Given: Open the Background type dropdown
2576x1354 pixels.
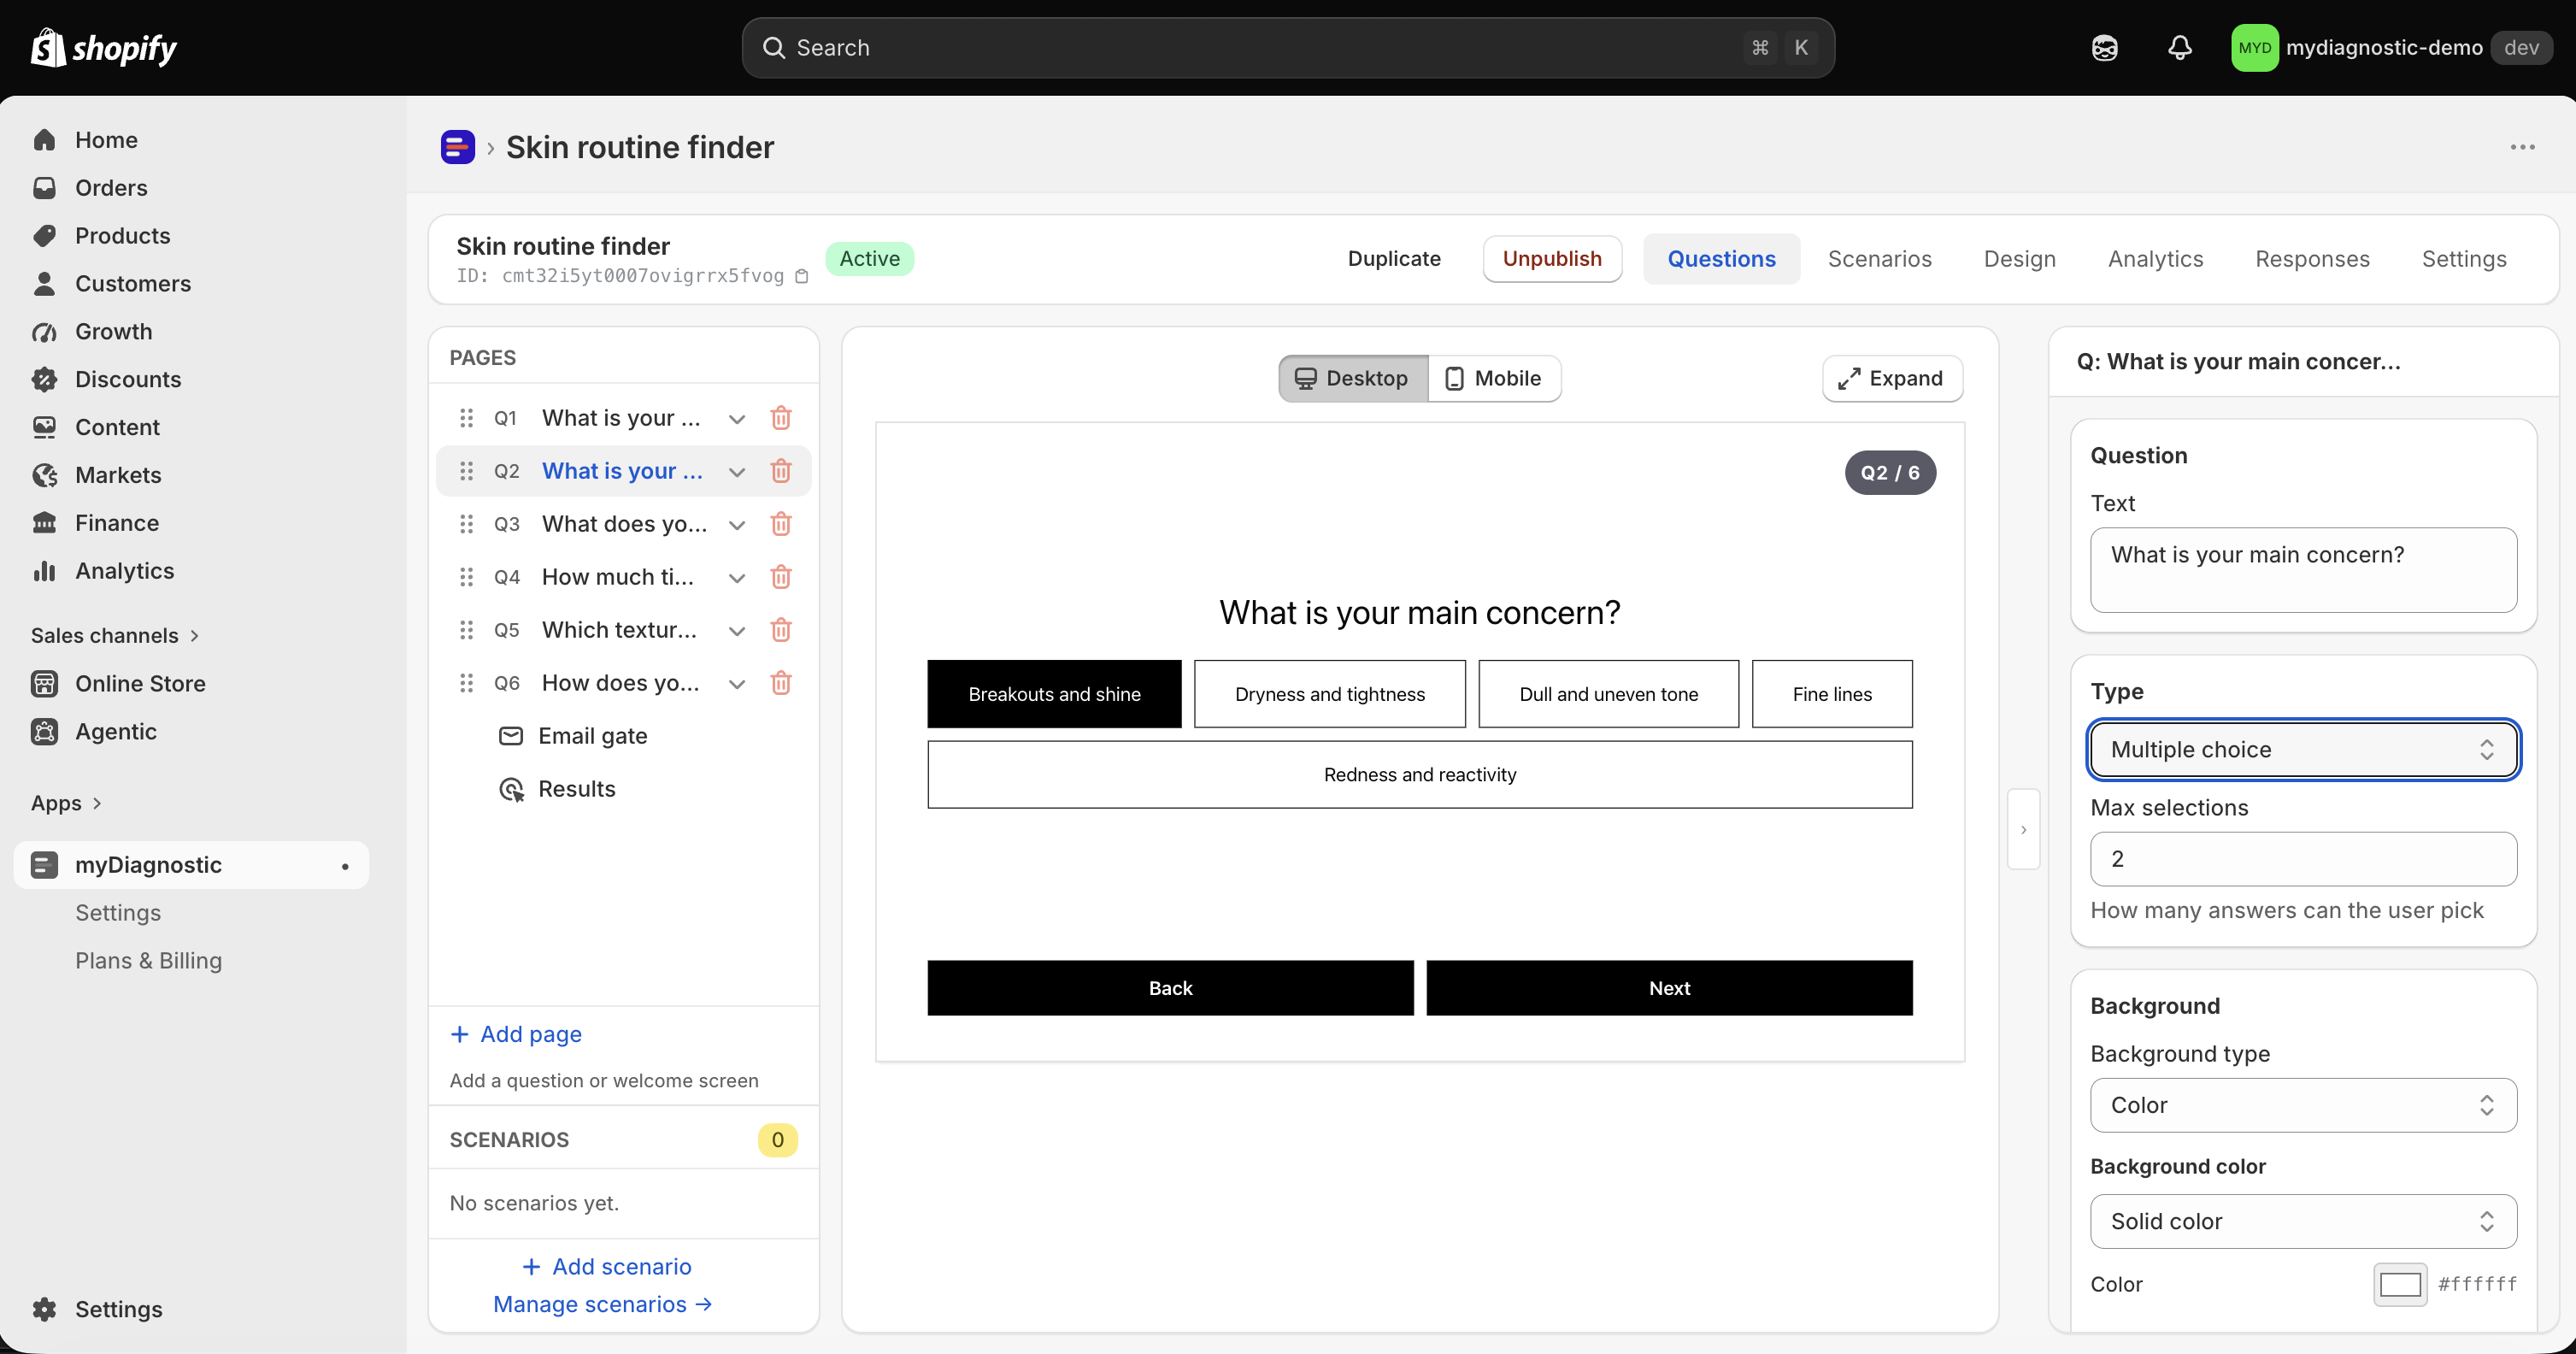Looking at the screenshot, I should [x=2303, y=1105].
